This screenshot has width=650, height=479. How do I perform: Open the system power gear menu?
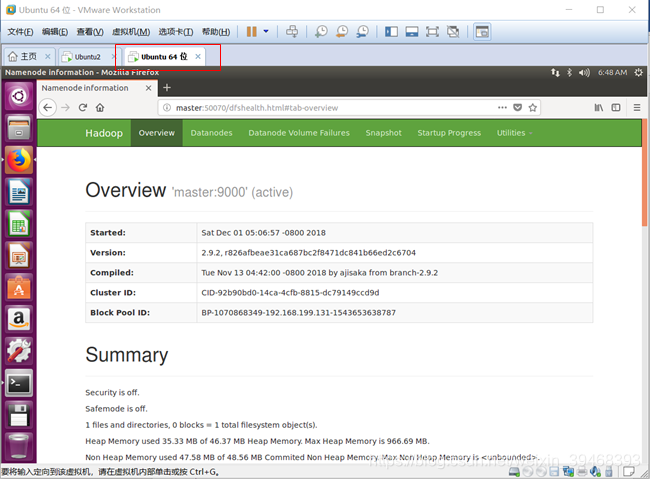638,73
